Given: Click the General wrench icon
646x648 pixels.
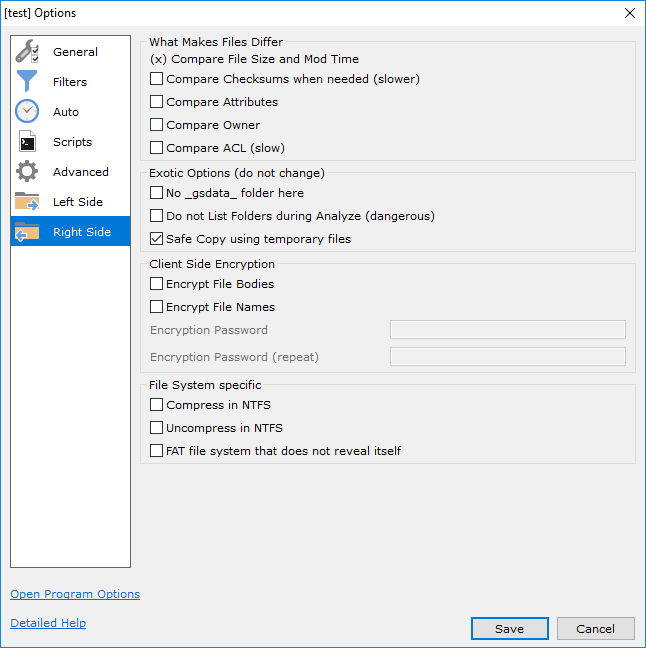Looking at the screenshot, I should [x=27, y=52].
